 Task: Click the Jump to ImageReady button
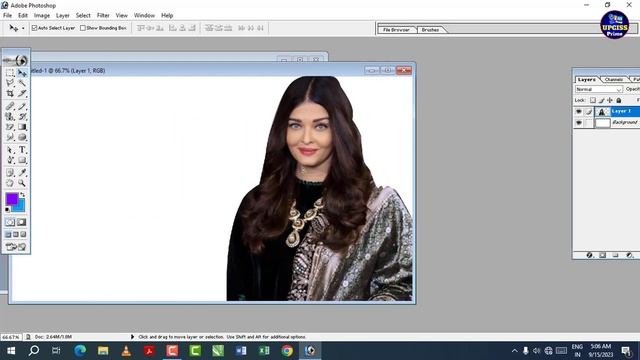16,247
